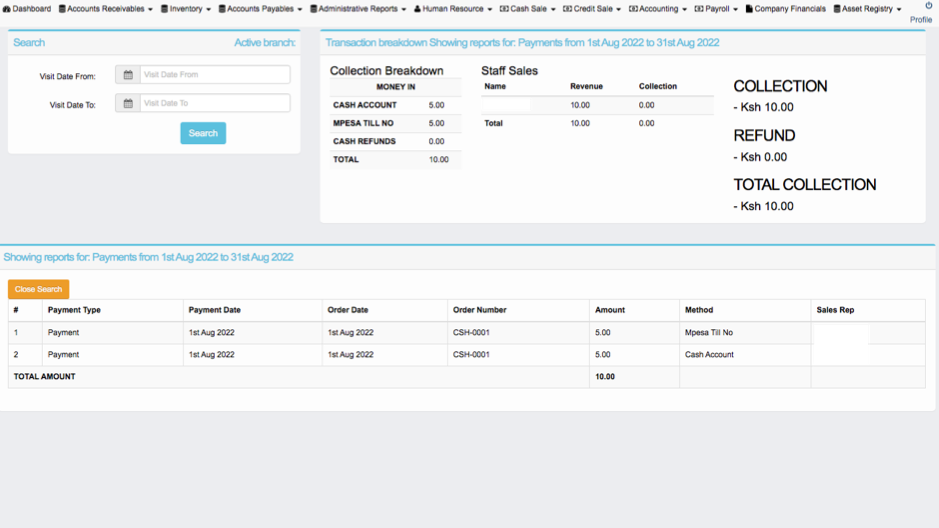Click the Staff Sales Collection header
The height and width of the screenshot is (528, 939).
point(658,86)
